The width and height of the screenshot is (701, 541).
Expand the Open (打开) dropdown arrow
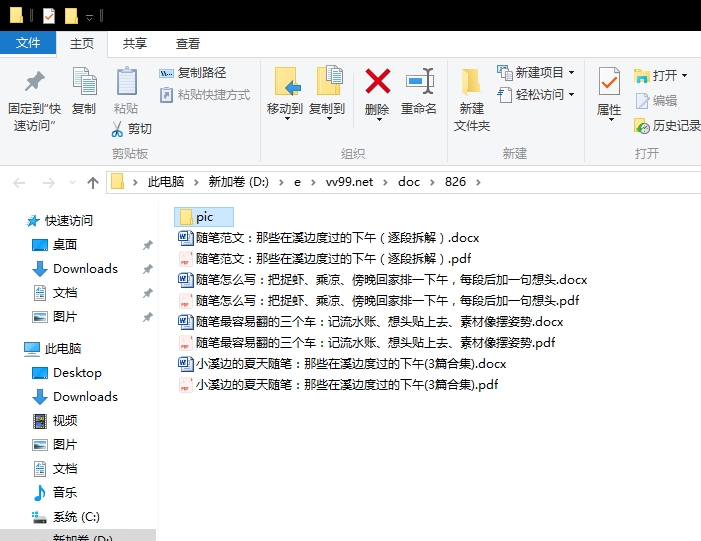pos(684,76)
